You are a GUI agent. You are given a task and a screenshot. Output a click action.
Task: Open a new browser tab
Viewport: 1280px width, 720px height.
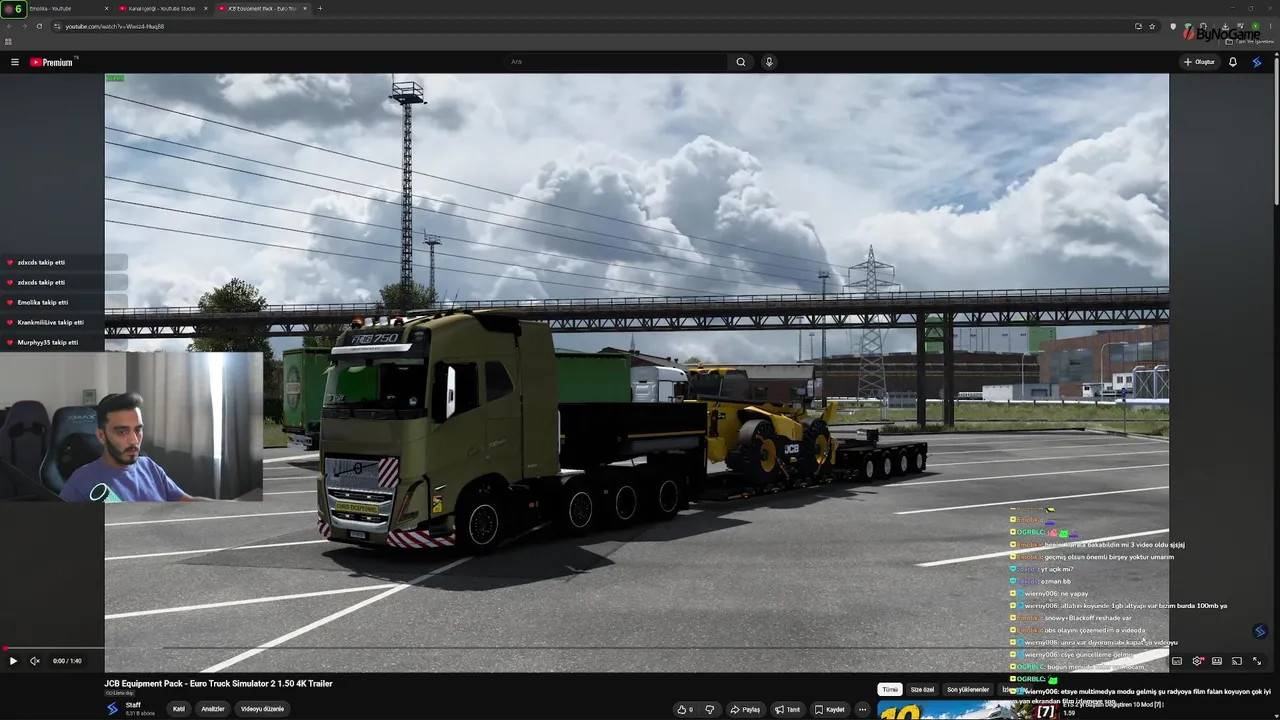pos(320,8)
